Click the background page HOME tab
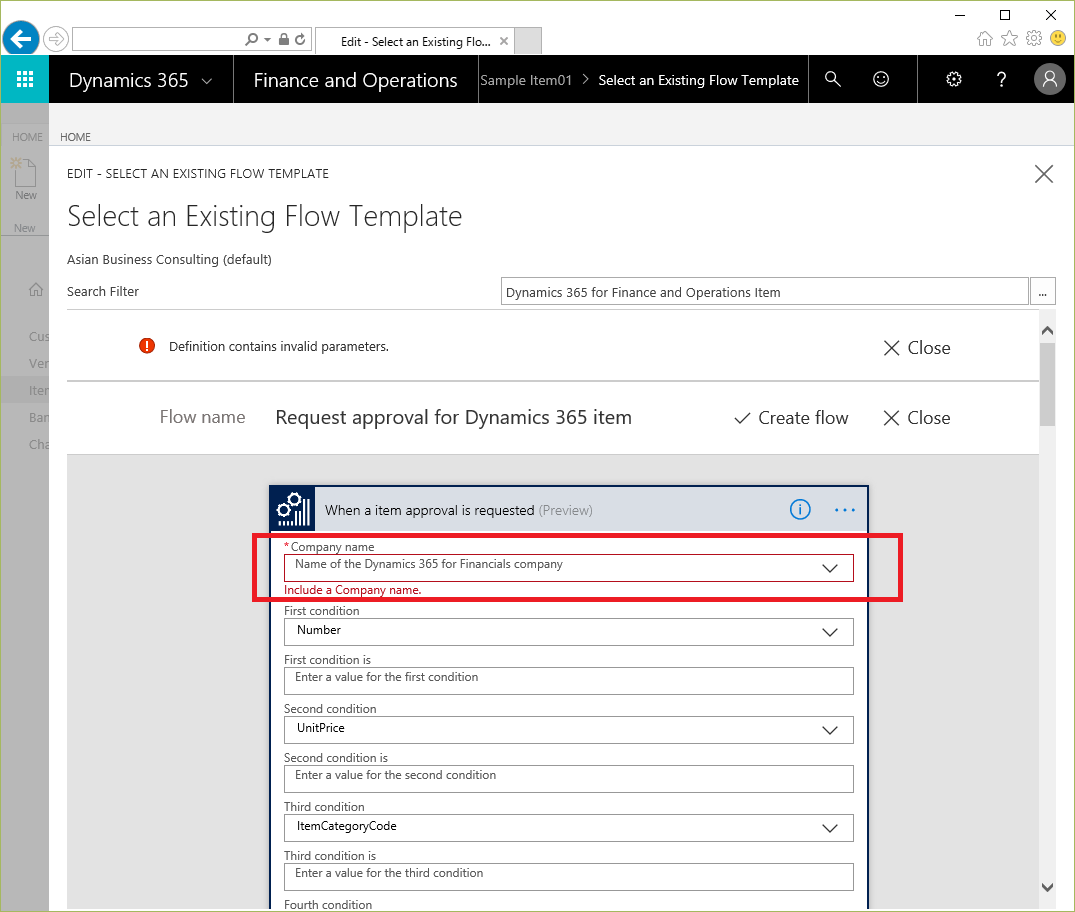 pyautogui.click(x=27, y=136)
